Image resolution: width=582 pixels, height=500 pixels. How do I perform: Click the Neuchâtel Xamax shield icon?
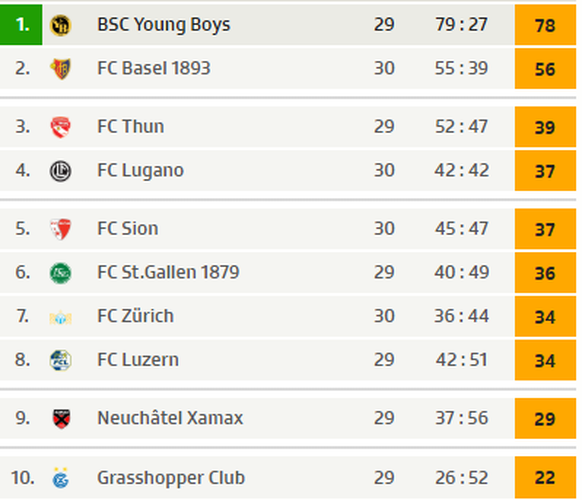point(61,419)
